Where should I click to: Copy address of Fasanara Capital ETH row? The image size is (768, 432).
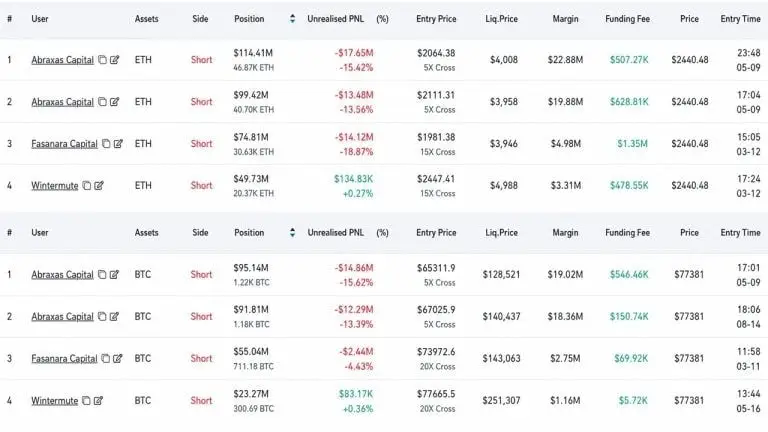[106, 144]
